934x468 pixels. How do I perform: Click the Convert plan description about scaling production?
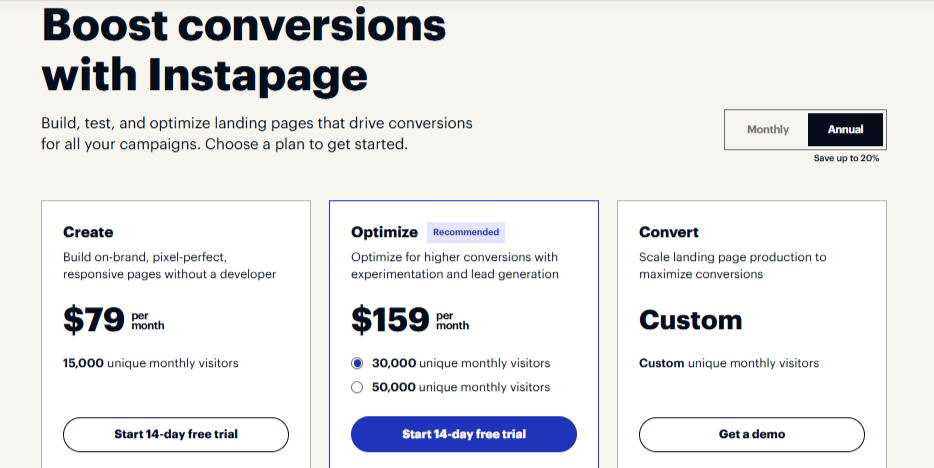point(733,266)
